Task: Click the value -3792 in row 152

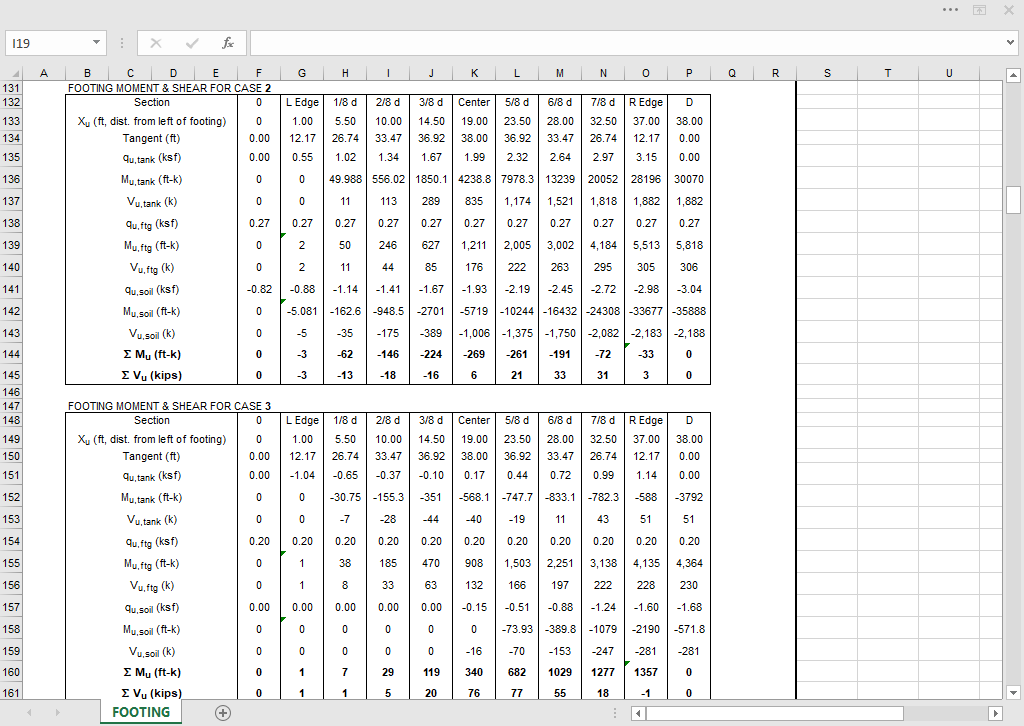Action: [x=689, y=497]
